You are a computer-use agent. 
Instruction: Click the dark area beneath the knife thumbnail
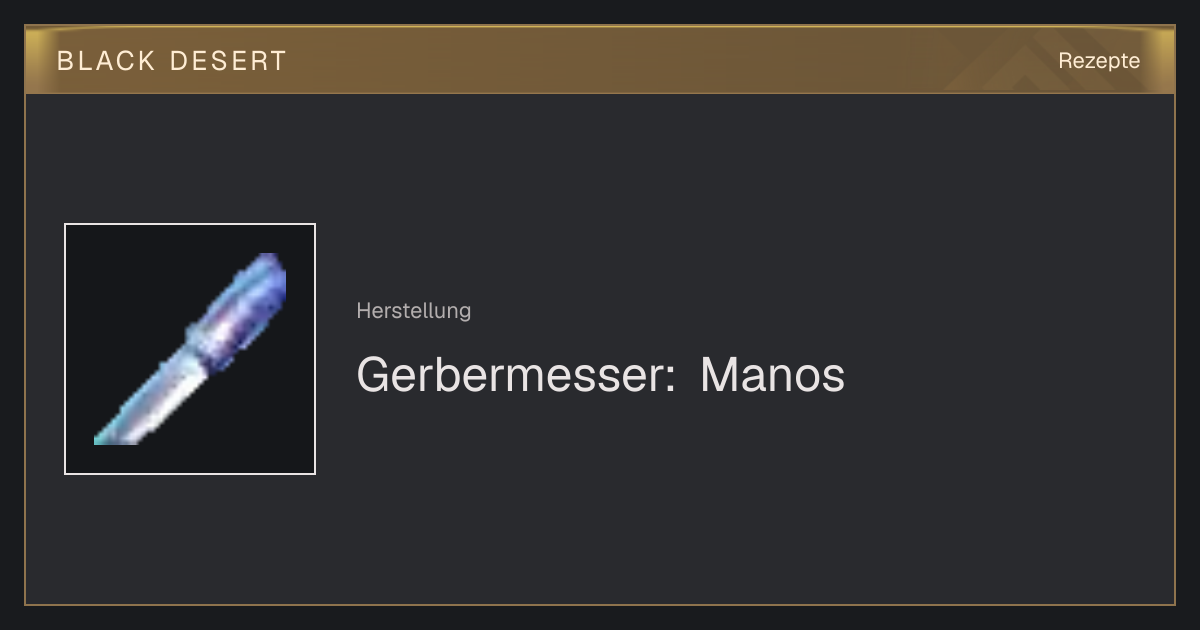click(190, 538)
